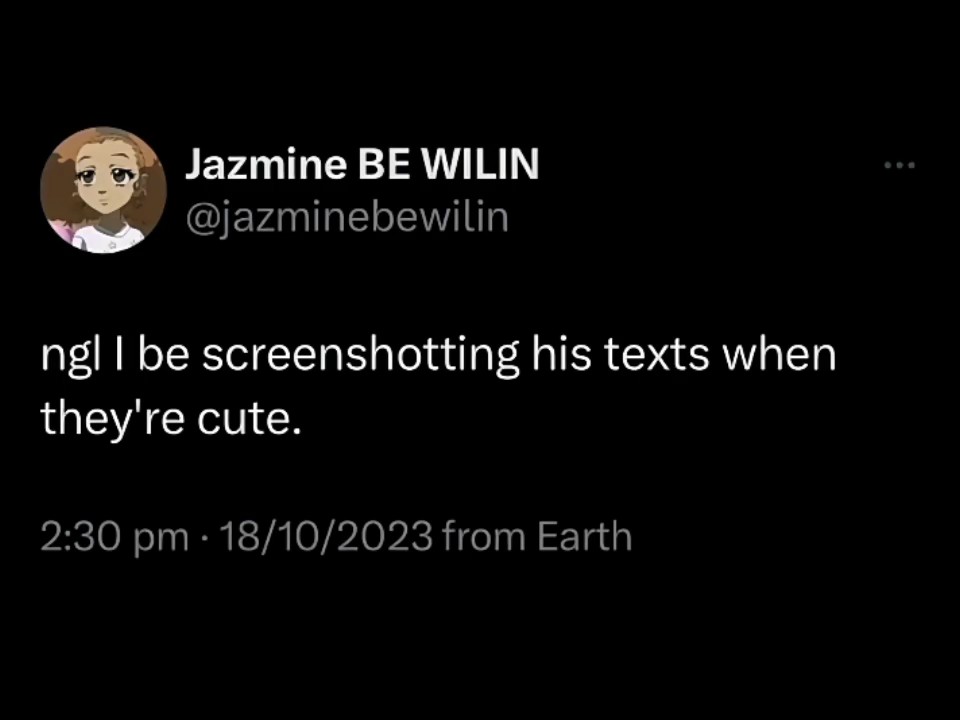Screen dimensions: 960x720
Task: Click 'Earth' in the tweet footer
Action: 585,536
